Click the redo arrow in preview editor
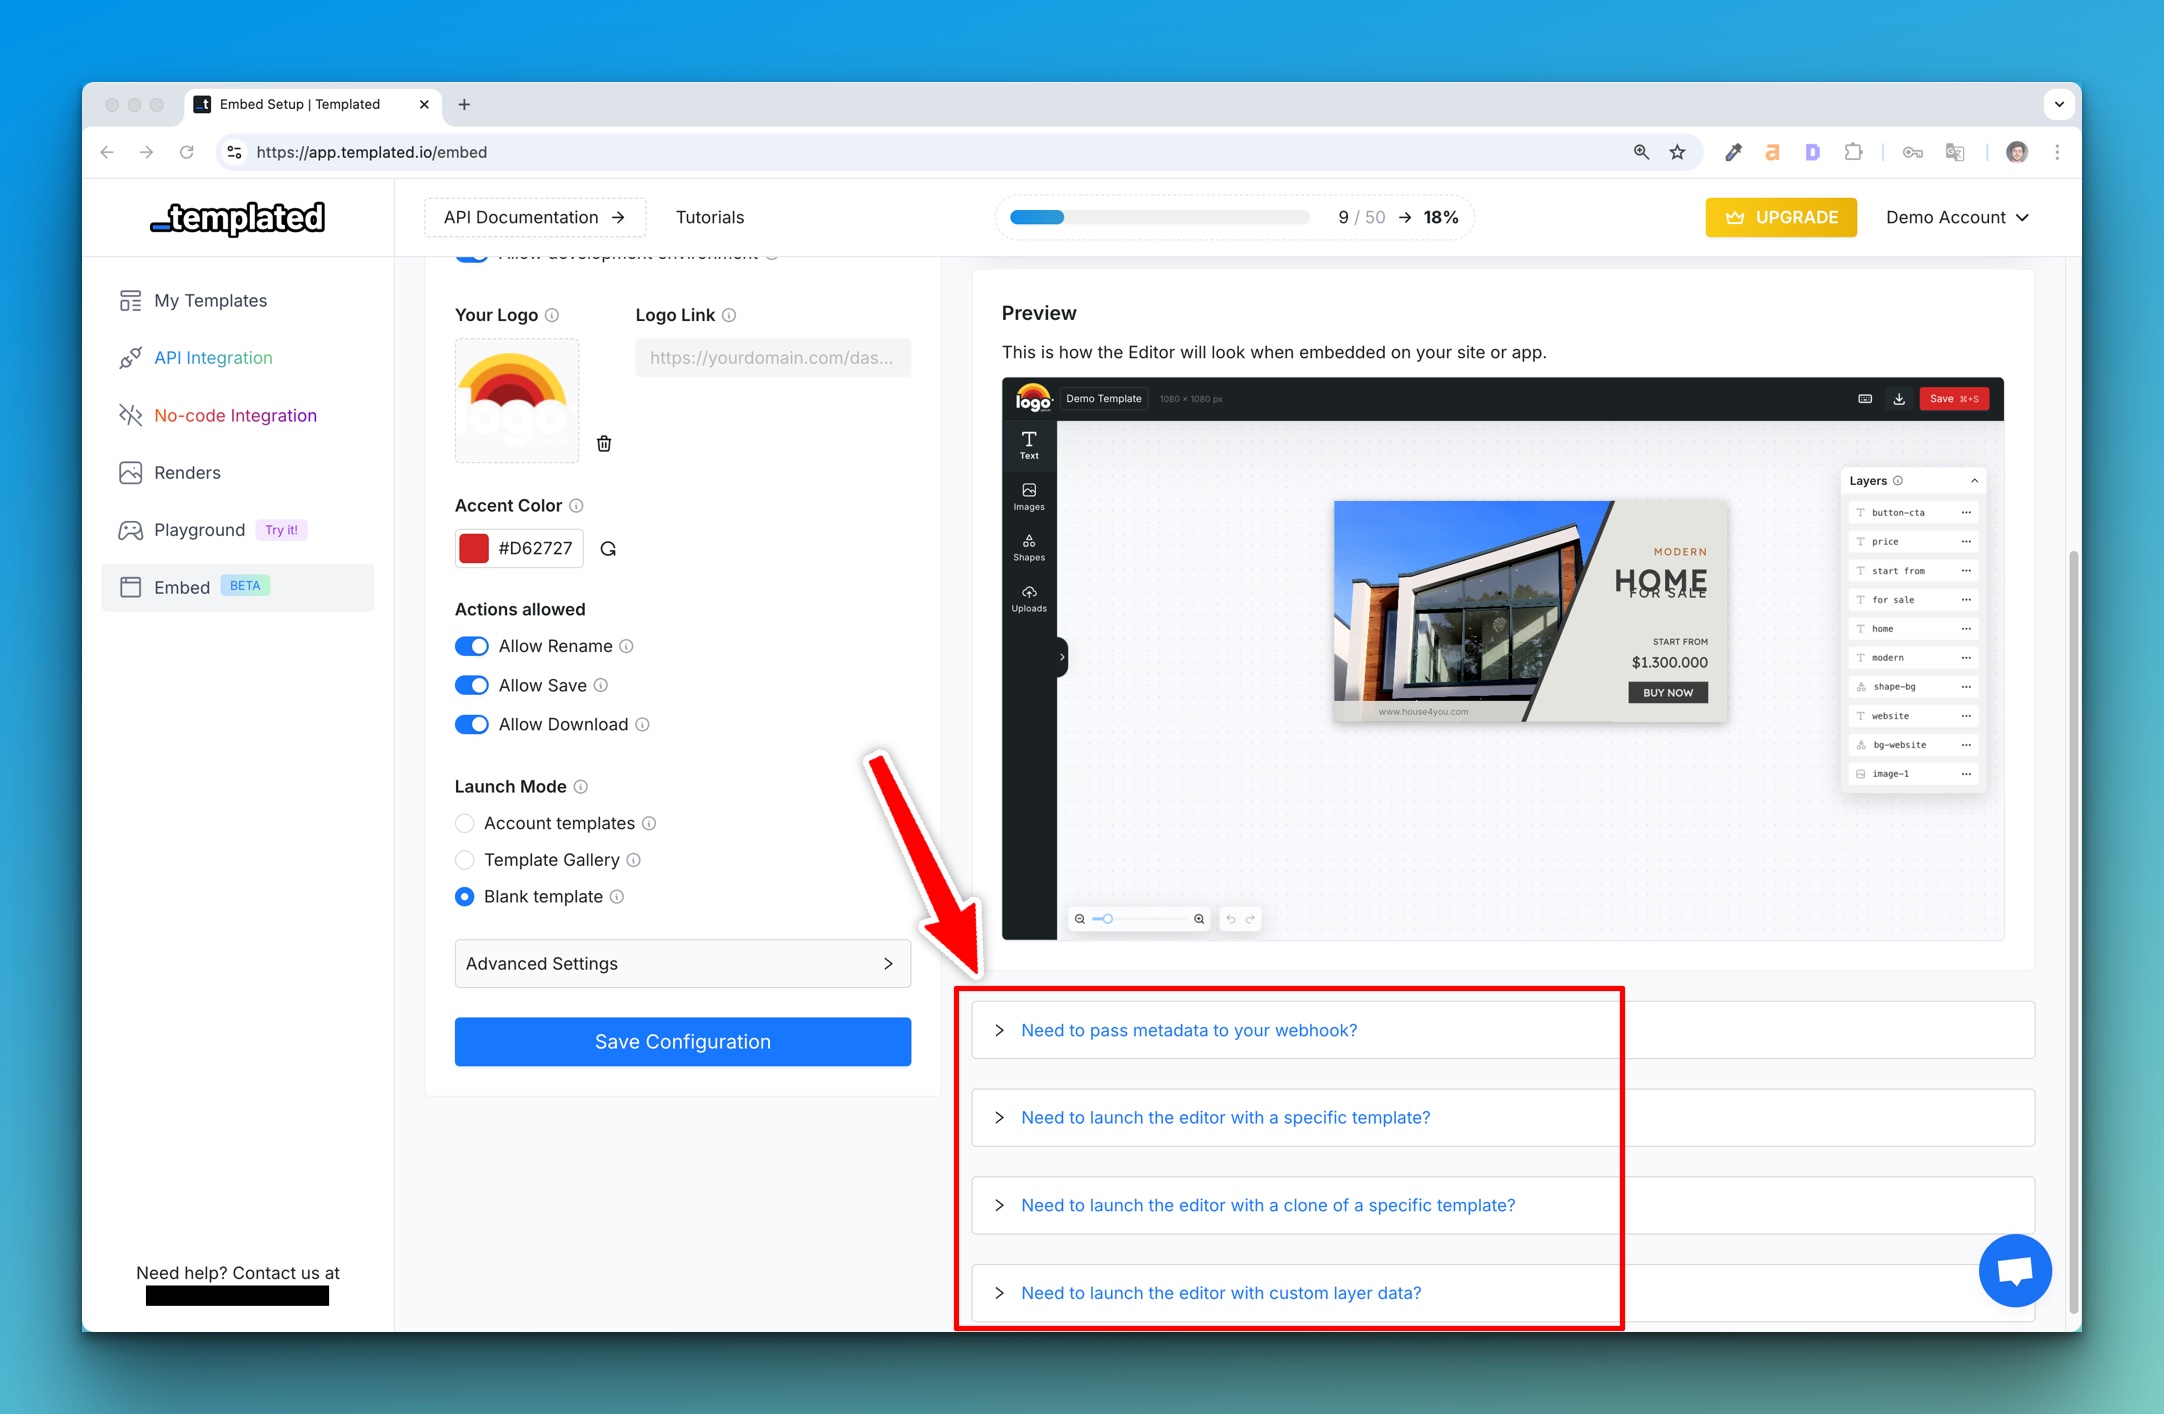Screen dimensions: 2164x1414 tap(1250, 919)
